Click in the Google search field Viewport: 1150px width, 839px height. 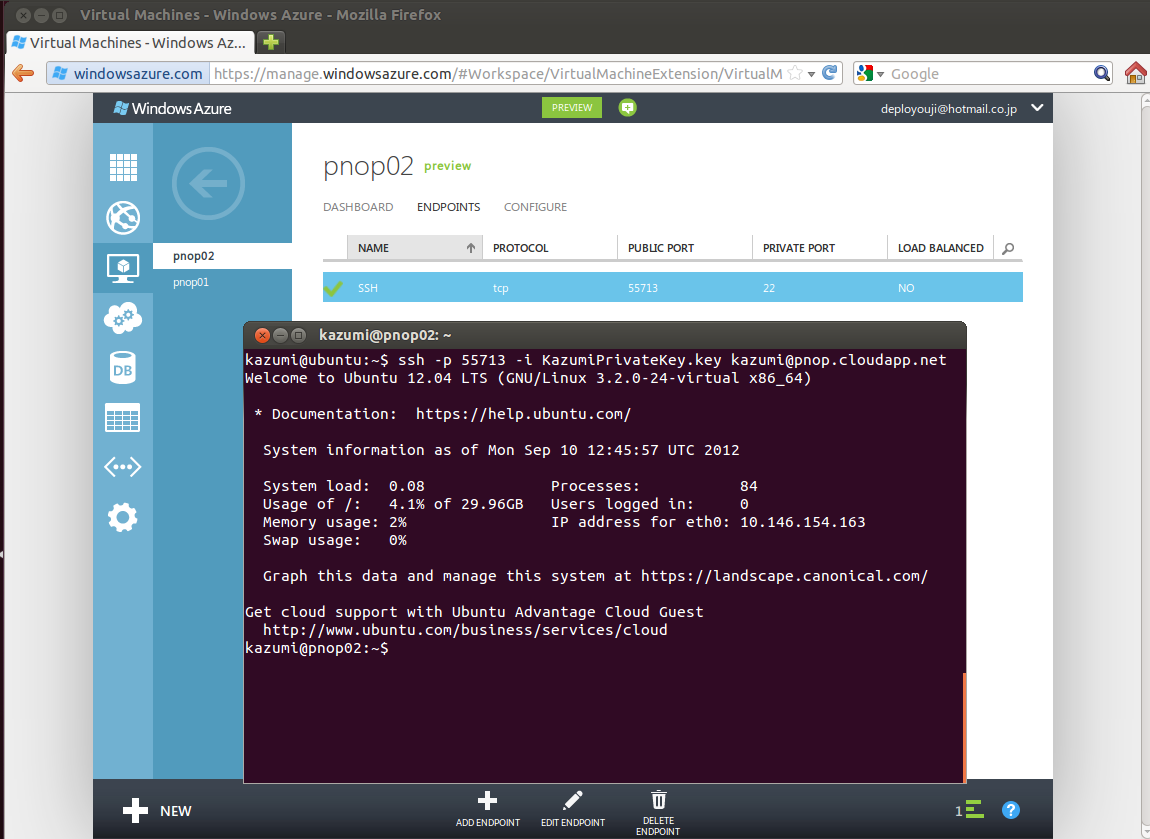(x=989, y=73)
